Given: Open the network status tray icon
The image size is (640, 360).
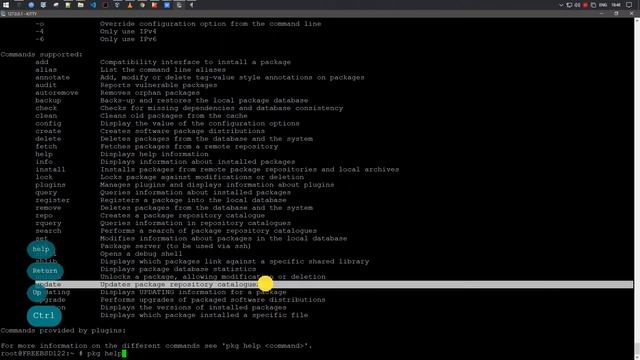Looking at the screenshot, I should click(569, 5).
